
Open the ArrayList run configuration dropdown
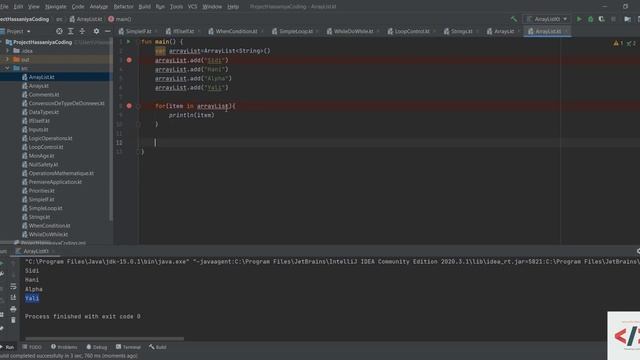[547, 19]
